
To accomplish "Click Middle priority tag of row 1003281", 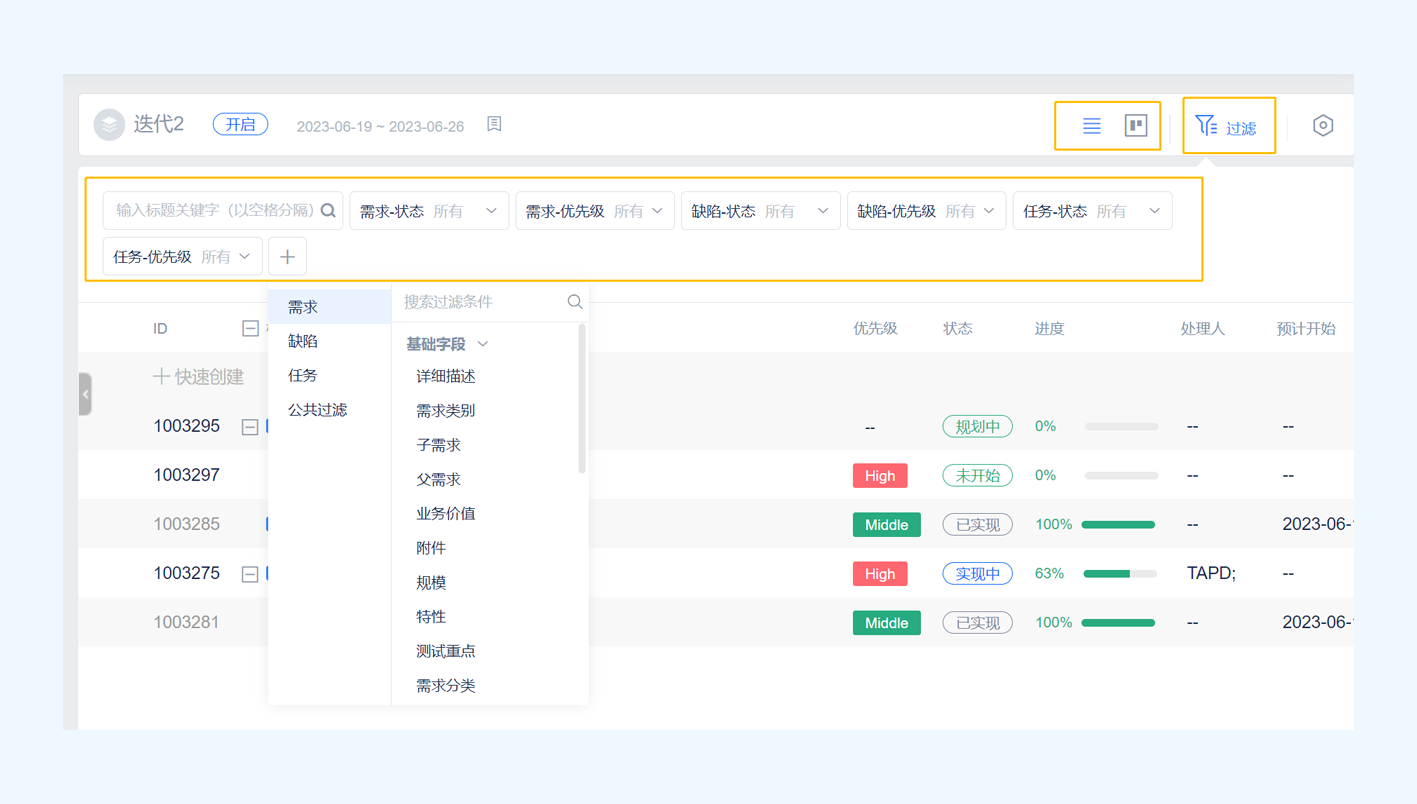I will (886, 623).
